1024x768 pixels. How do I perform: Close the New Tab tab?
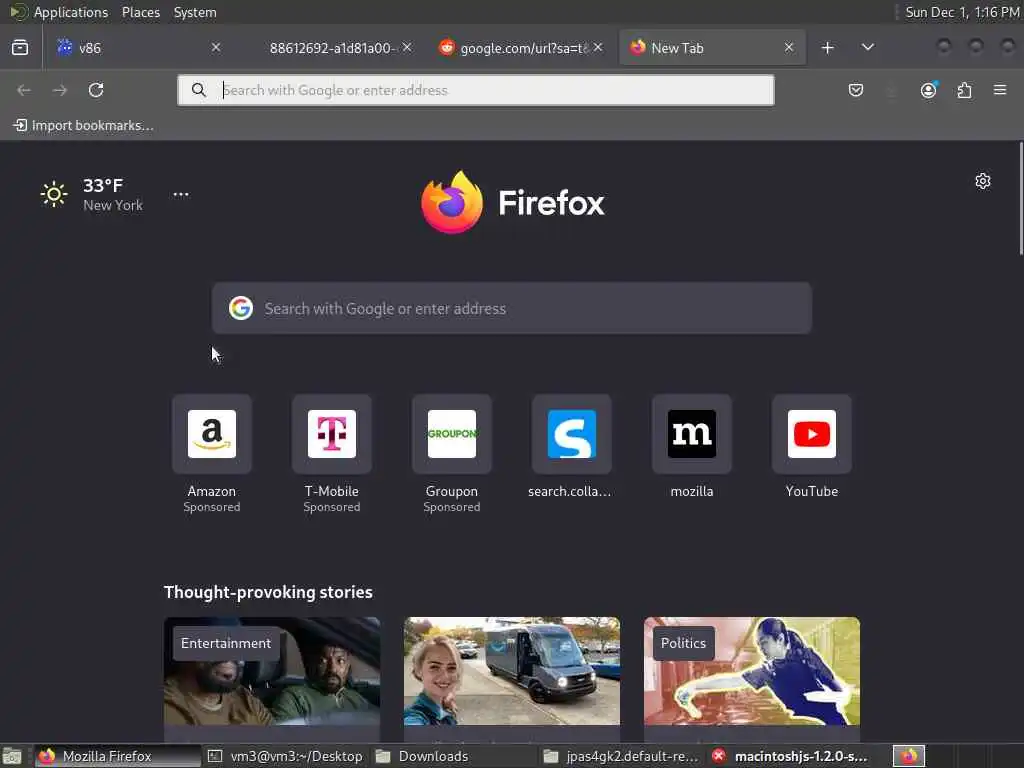(789, 48)
